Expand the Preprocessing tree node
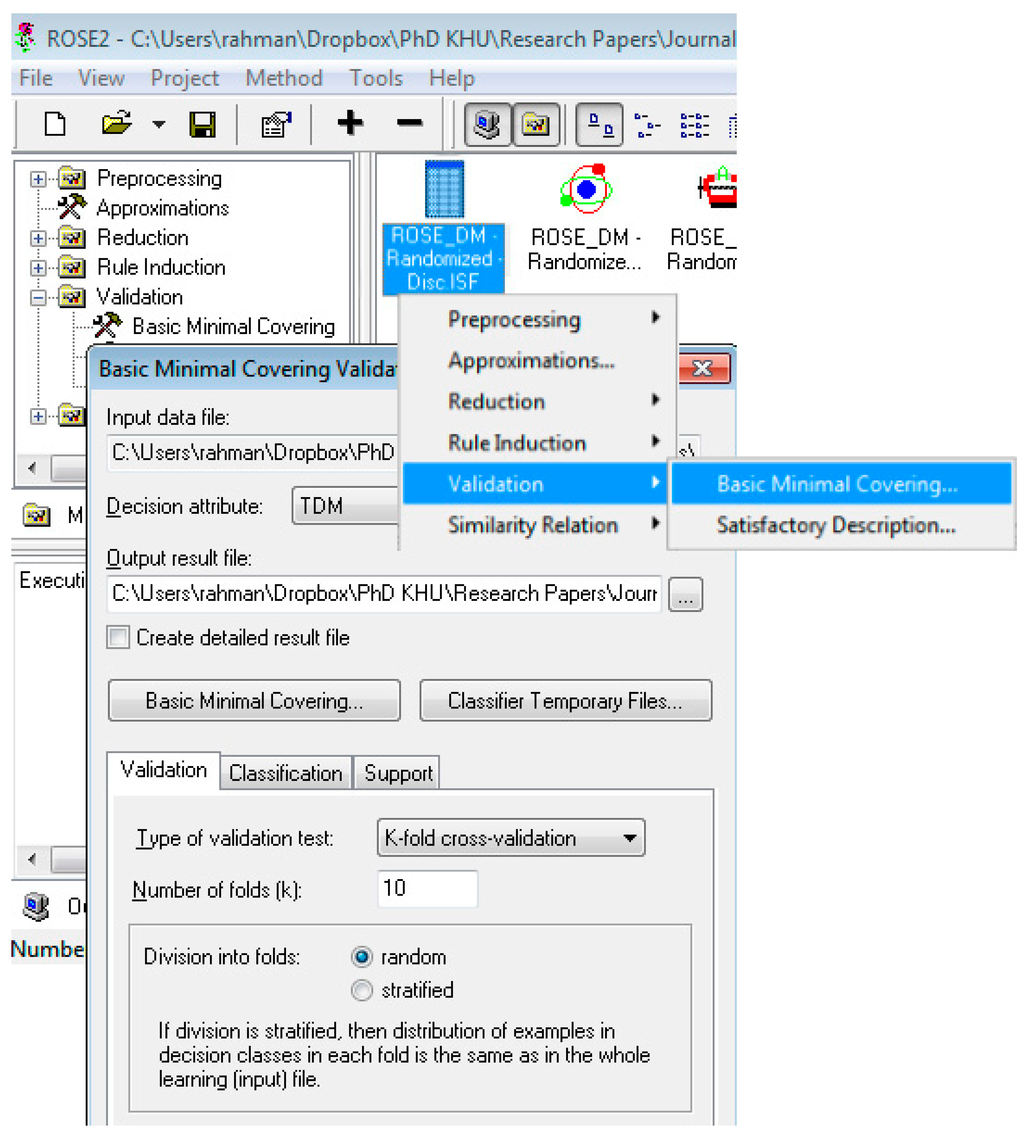1024x1131 pixels. tap(39, 179)
